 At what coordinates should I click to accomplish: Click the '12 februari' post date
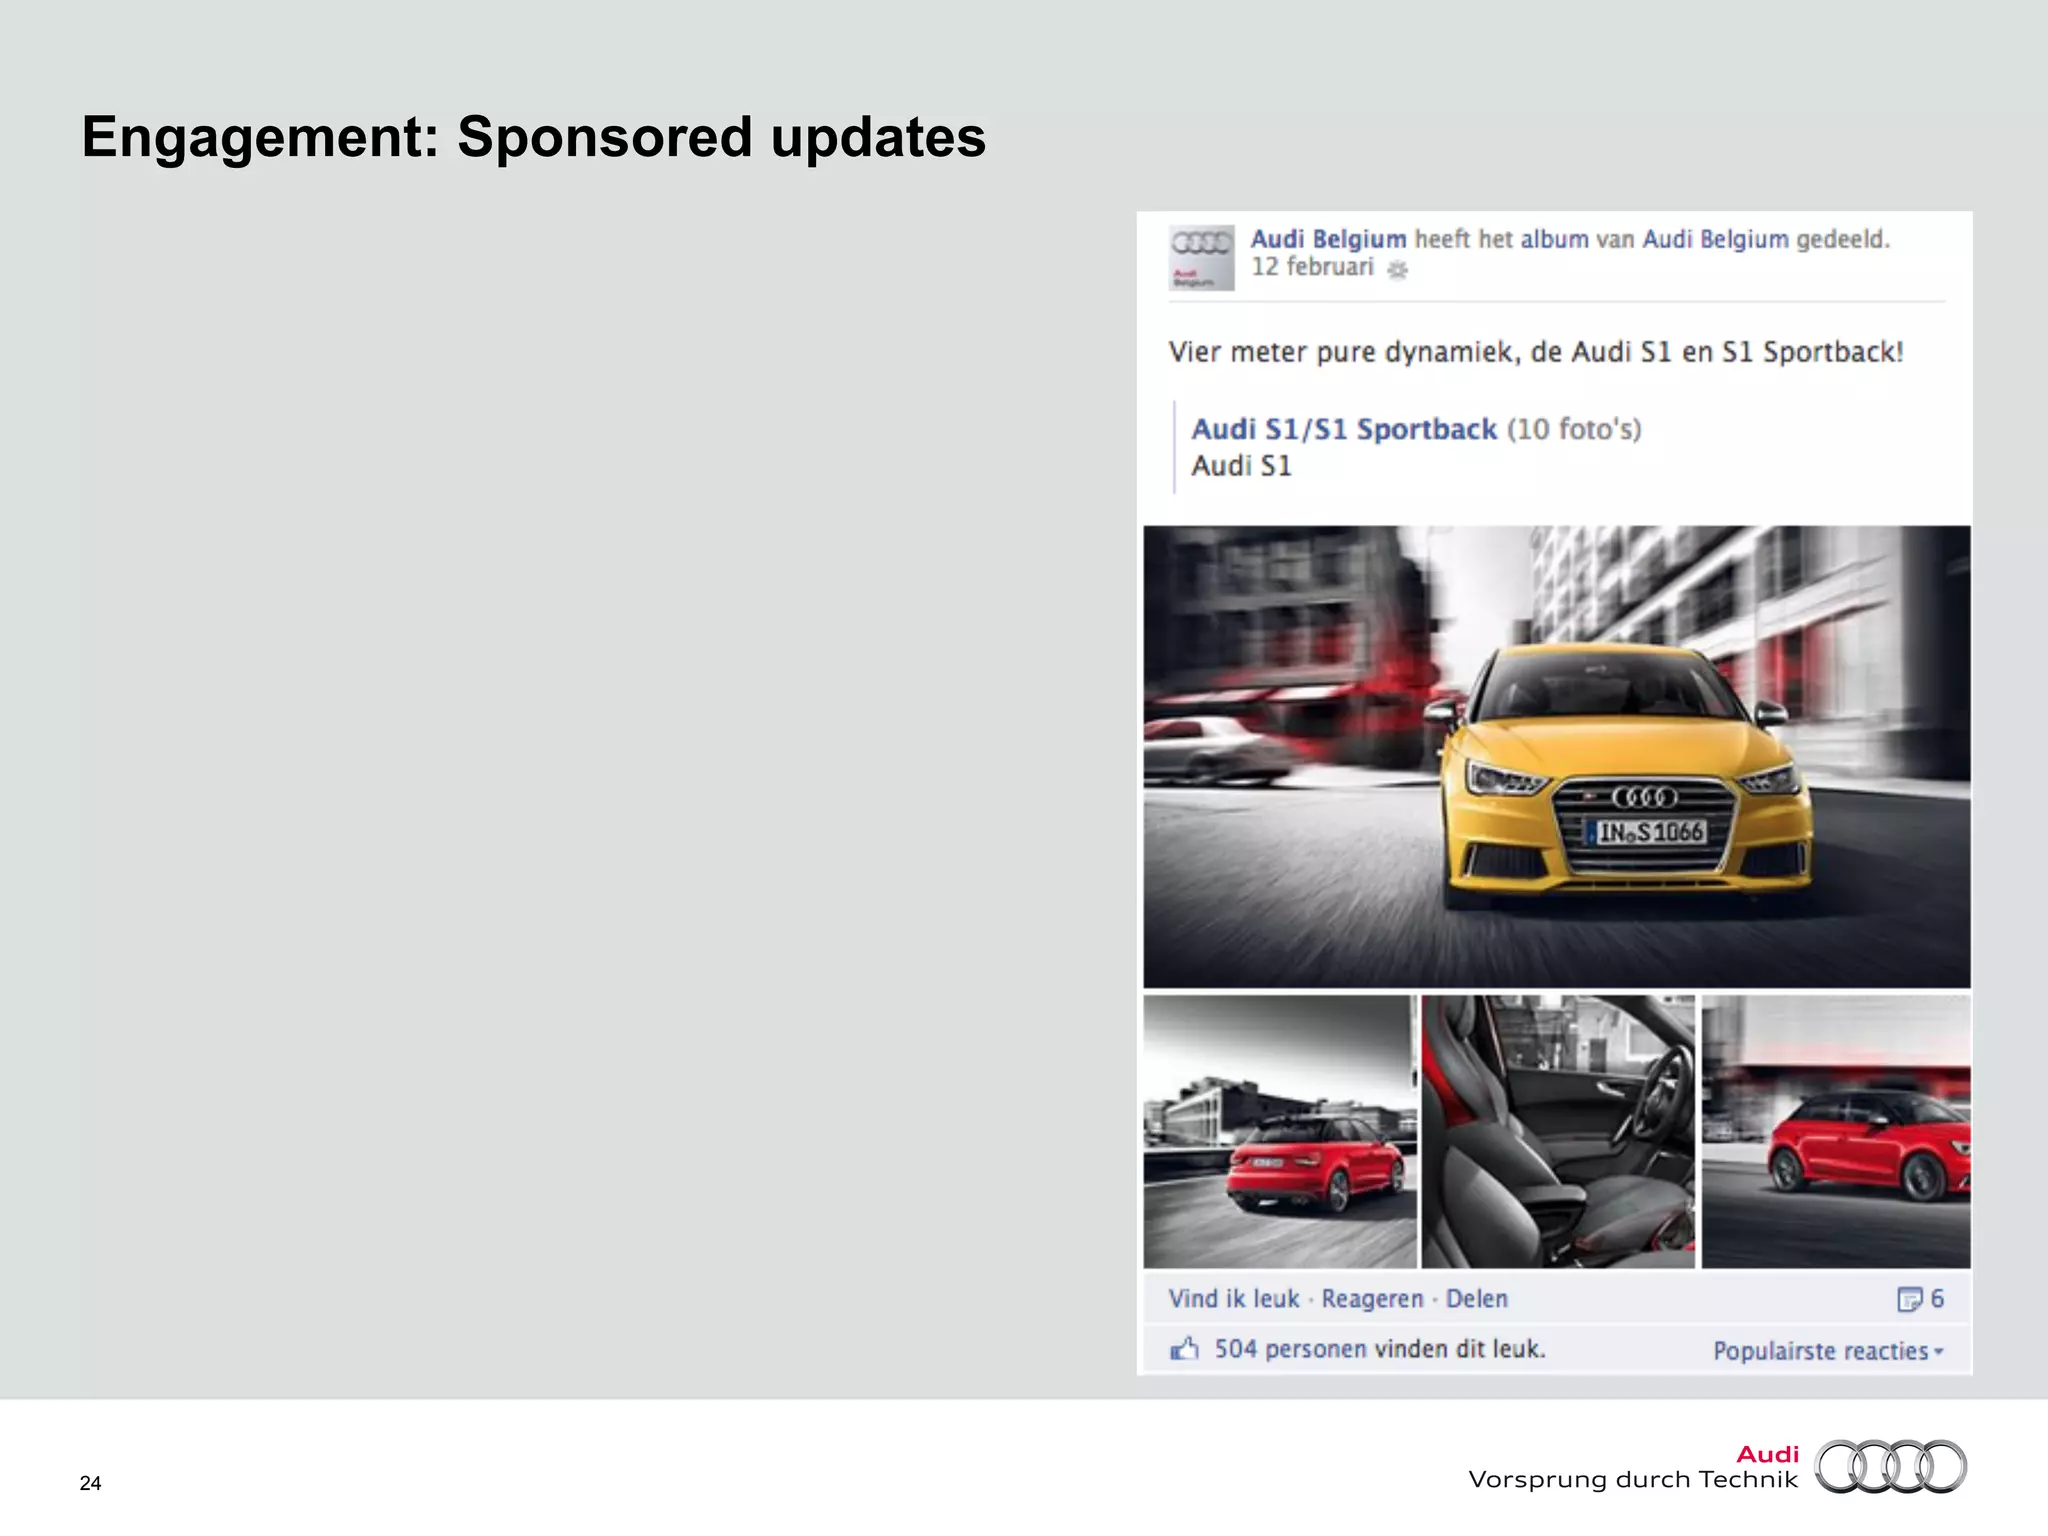pyautogui.click(x=1312, y=267)
